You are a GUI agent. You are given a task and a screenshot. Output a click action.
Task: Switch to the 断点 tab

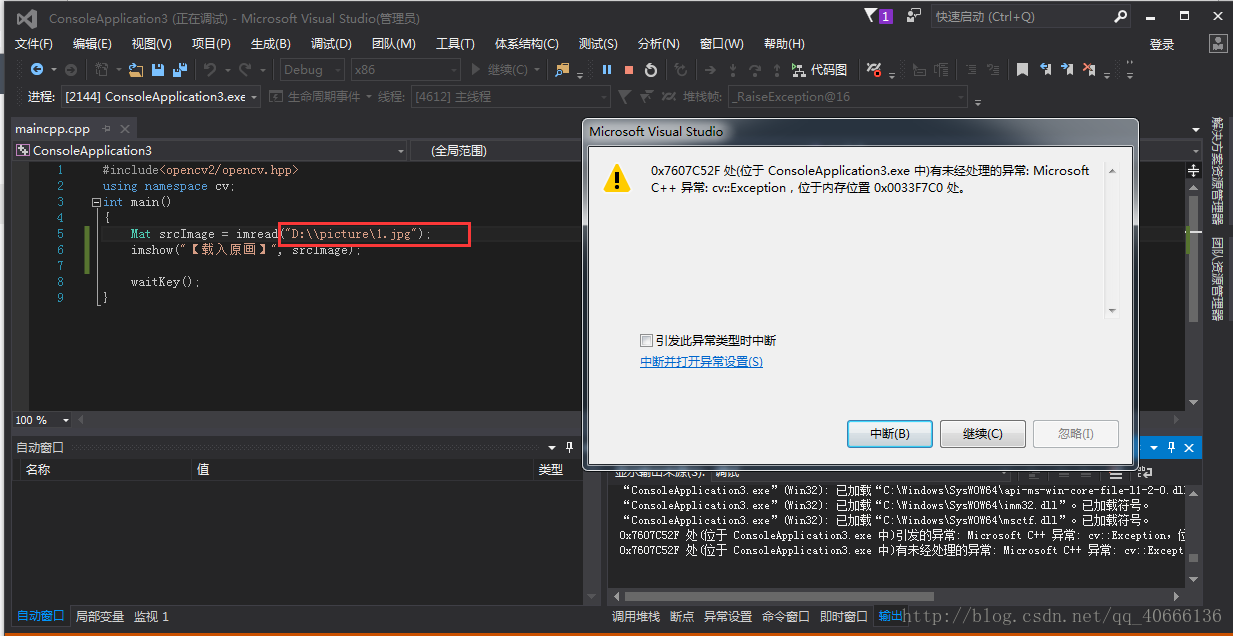(x=682, y=617)
